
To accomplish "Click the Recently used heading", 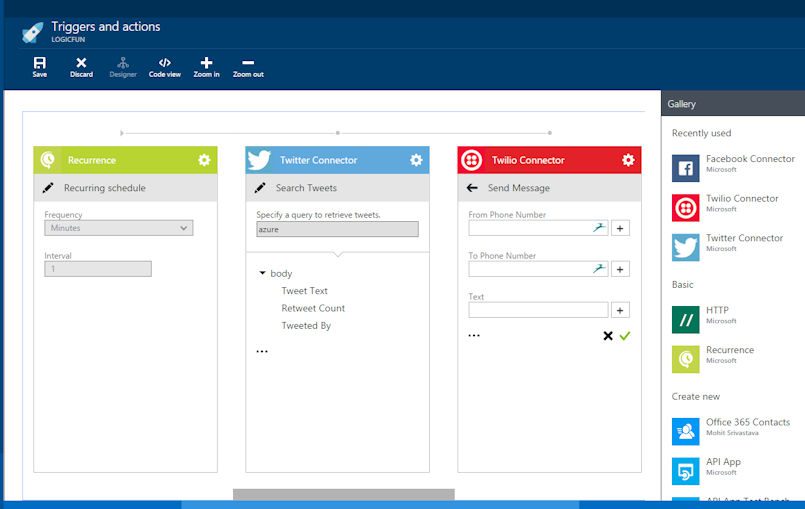I will point(701,133).
